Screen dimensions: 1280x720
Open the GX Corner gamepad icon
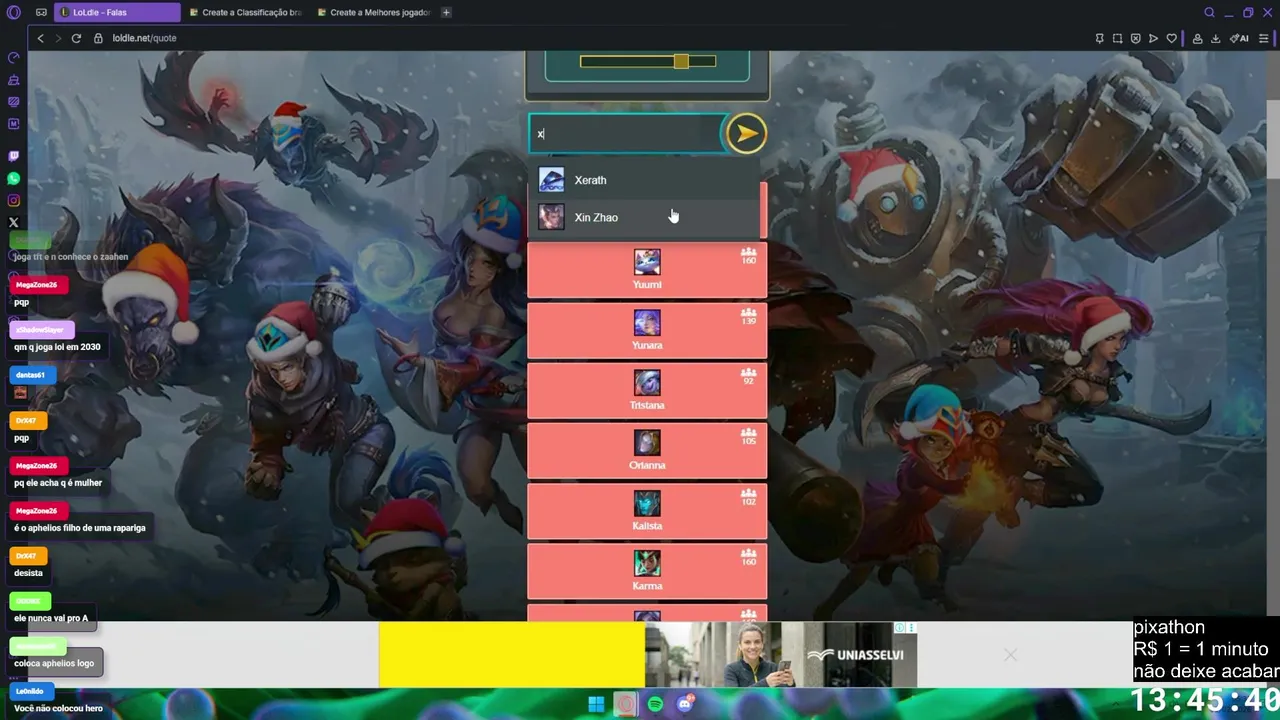pos(41,13)
